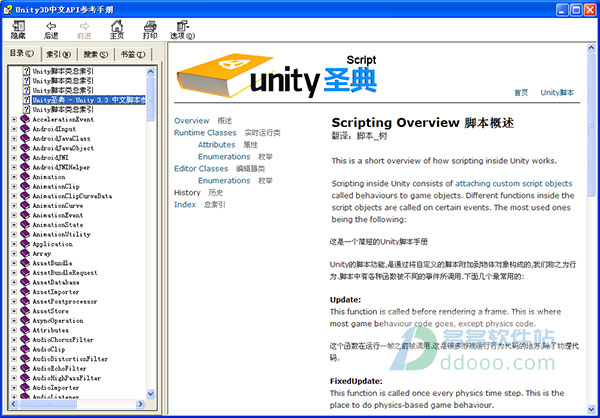
Task: Open the Runtime Classes link
Action: click(x=205, y=133)
